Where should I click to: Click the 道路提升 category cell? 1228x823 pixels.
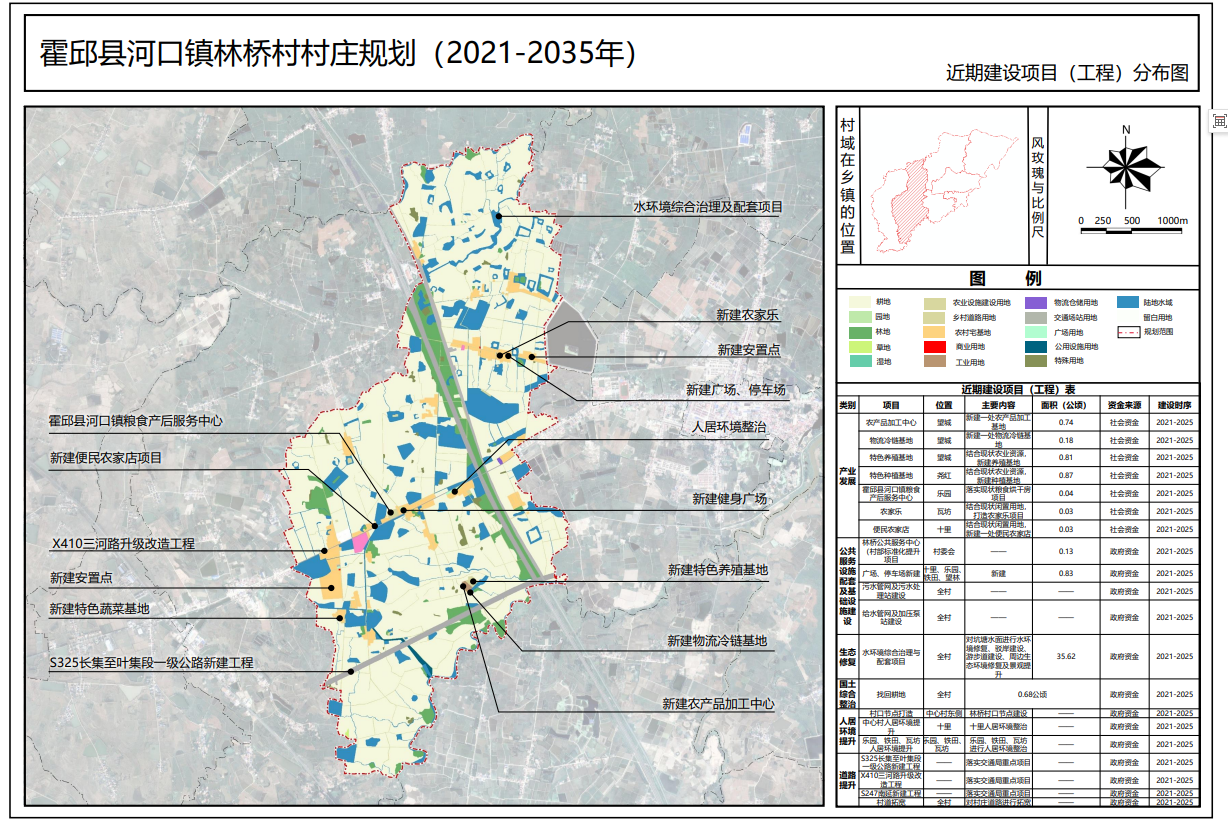pyautogui.click(x=847, y=780)
